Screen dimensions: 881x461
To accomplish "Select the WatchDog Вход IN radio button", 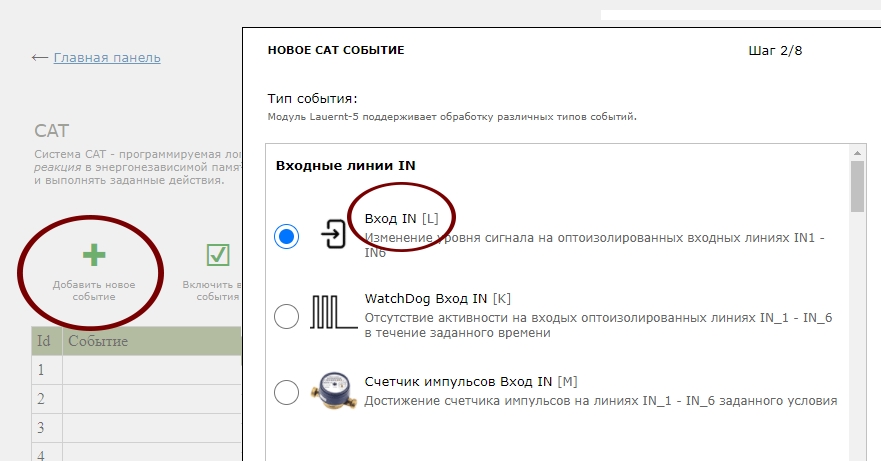I will (x=286, y=316).
